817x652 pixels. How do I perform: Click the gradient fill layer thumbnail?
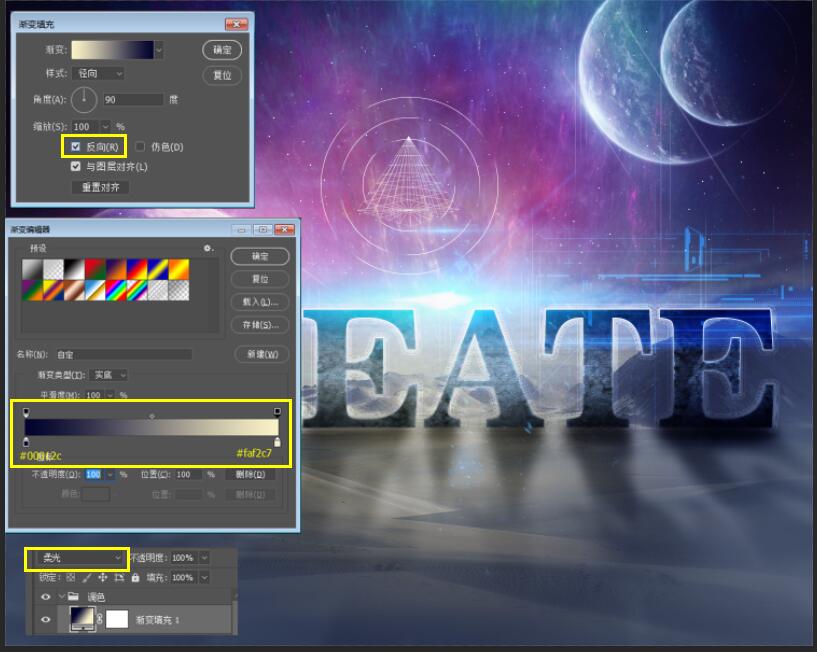(83, 619)
